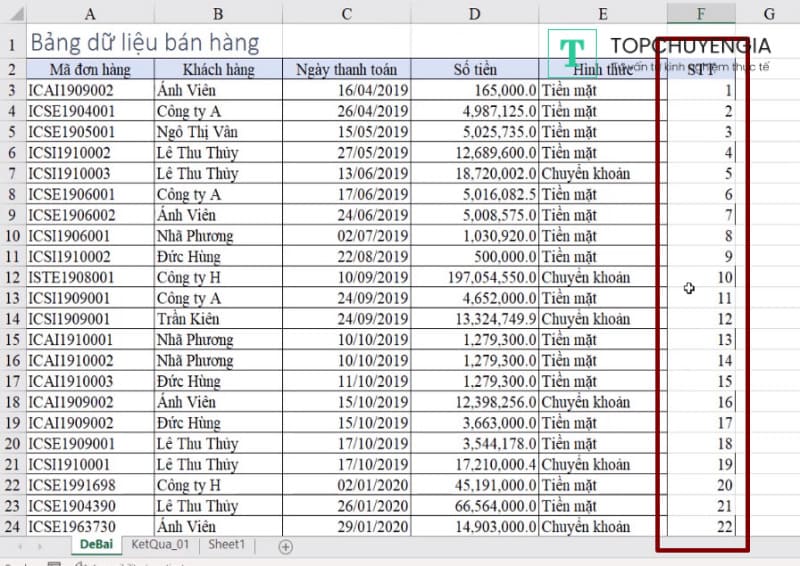Select the DeBai sheet tab

click(96, 545)
